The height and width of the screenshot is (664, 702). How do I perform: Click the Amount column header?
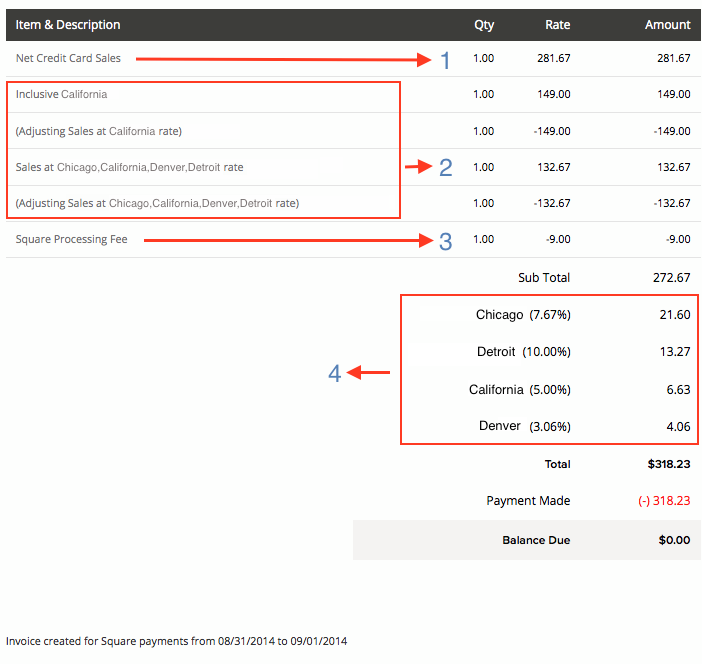[x=667, y=25]
